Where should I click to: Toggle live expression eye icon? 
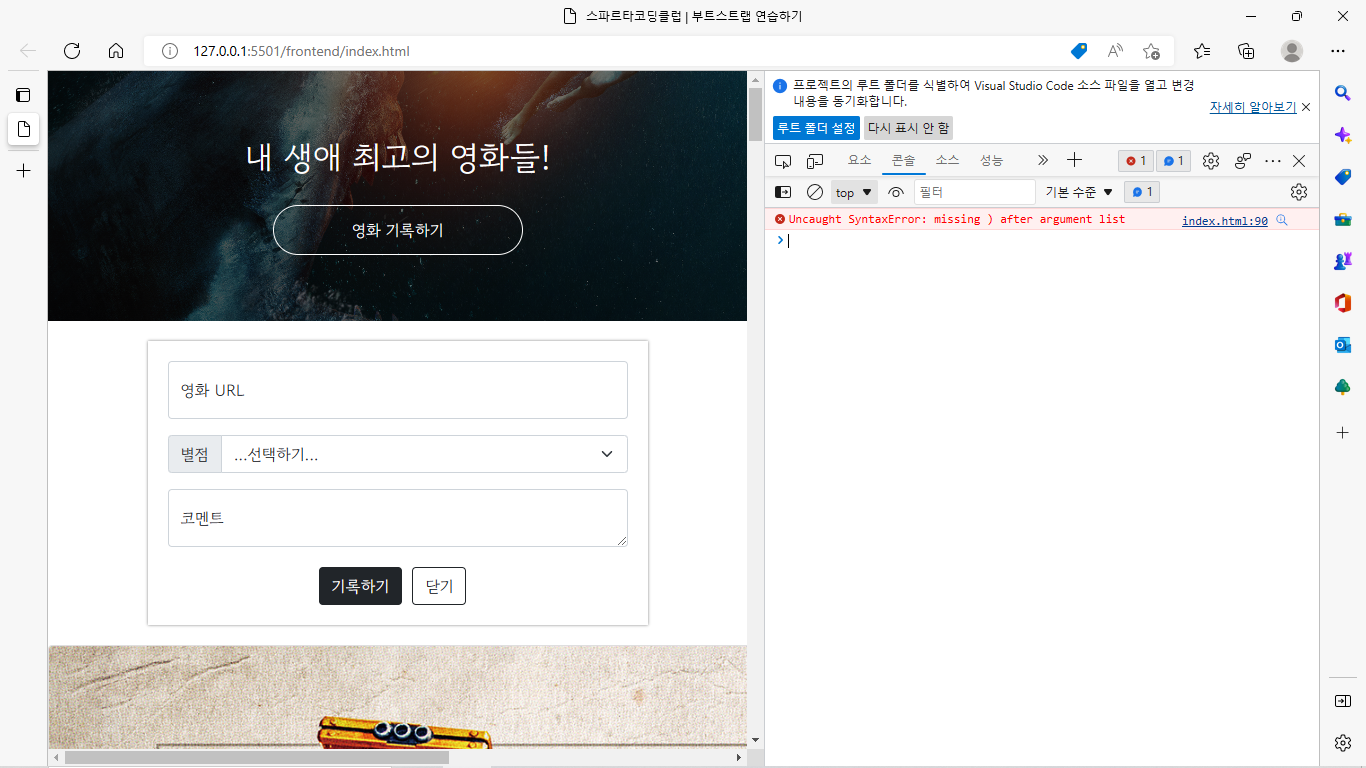click(896, 192)
